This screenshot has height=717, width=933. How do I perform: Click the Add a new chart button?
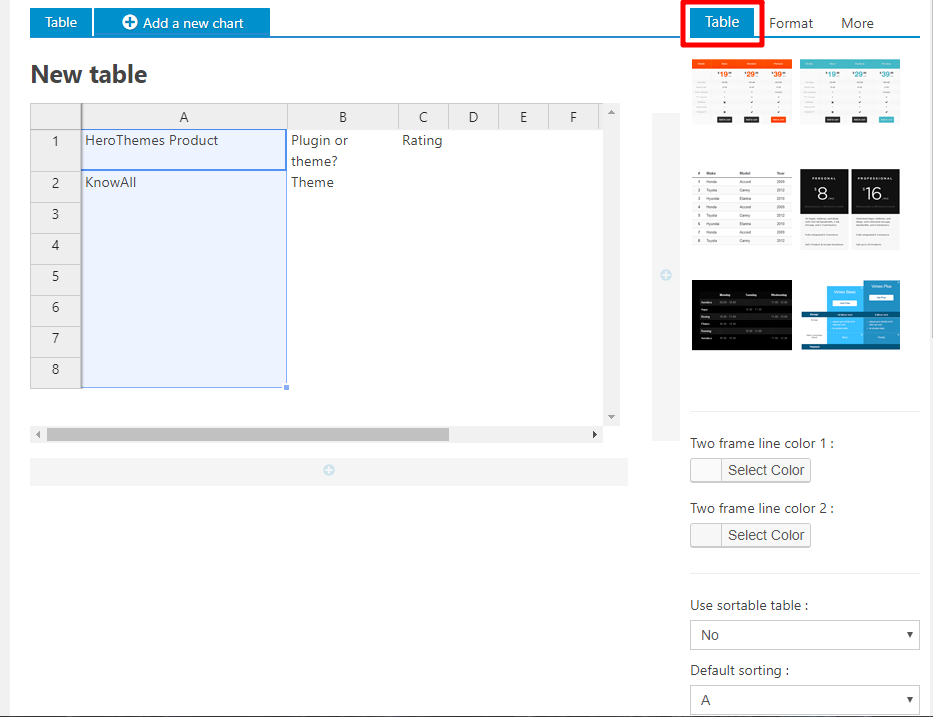click(182, 22)
